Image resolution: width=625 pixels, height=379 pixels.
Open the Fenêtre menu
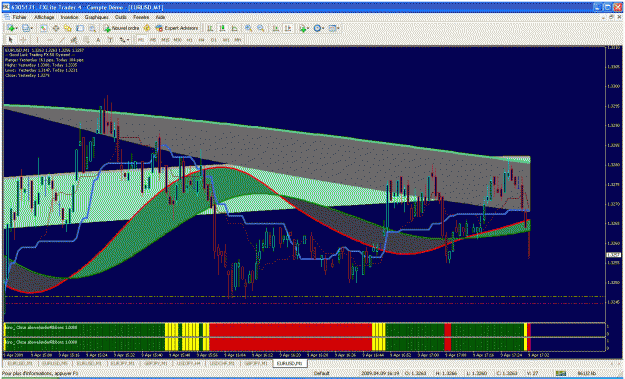tap(141, 17)
